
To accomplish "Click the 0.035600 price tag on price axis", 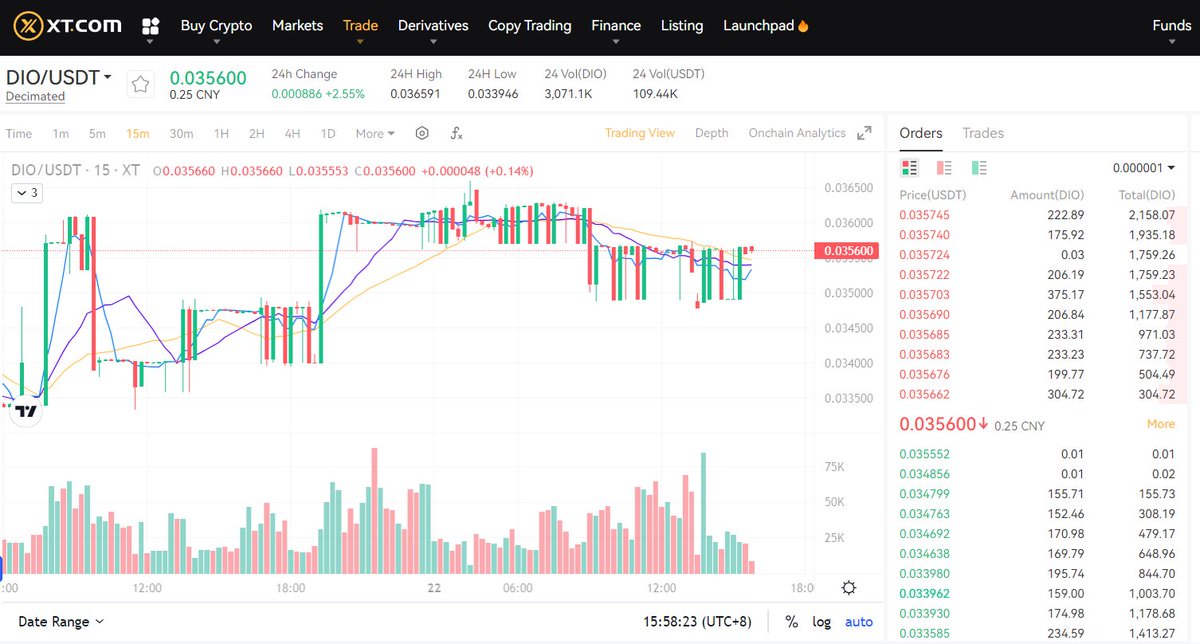I will [847, 252].
